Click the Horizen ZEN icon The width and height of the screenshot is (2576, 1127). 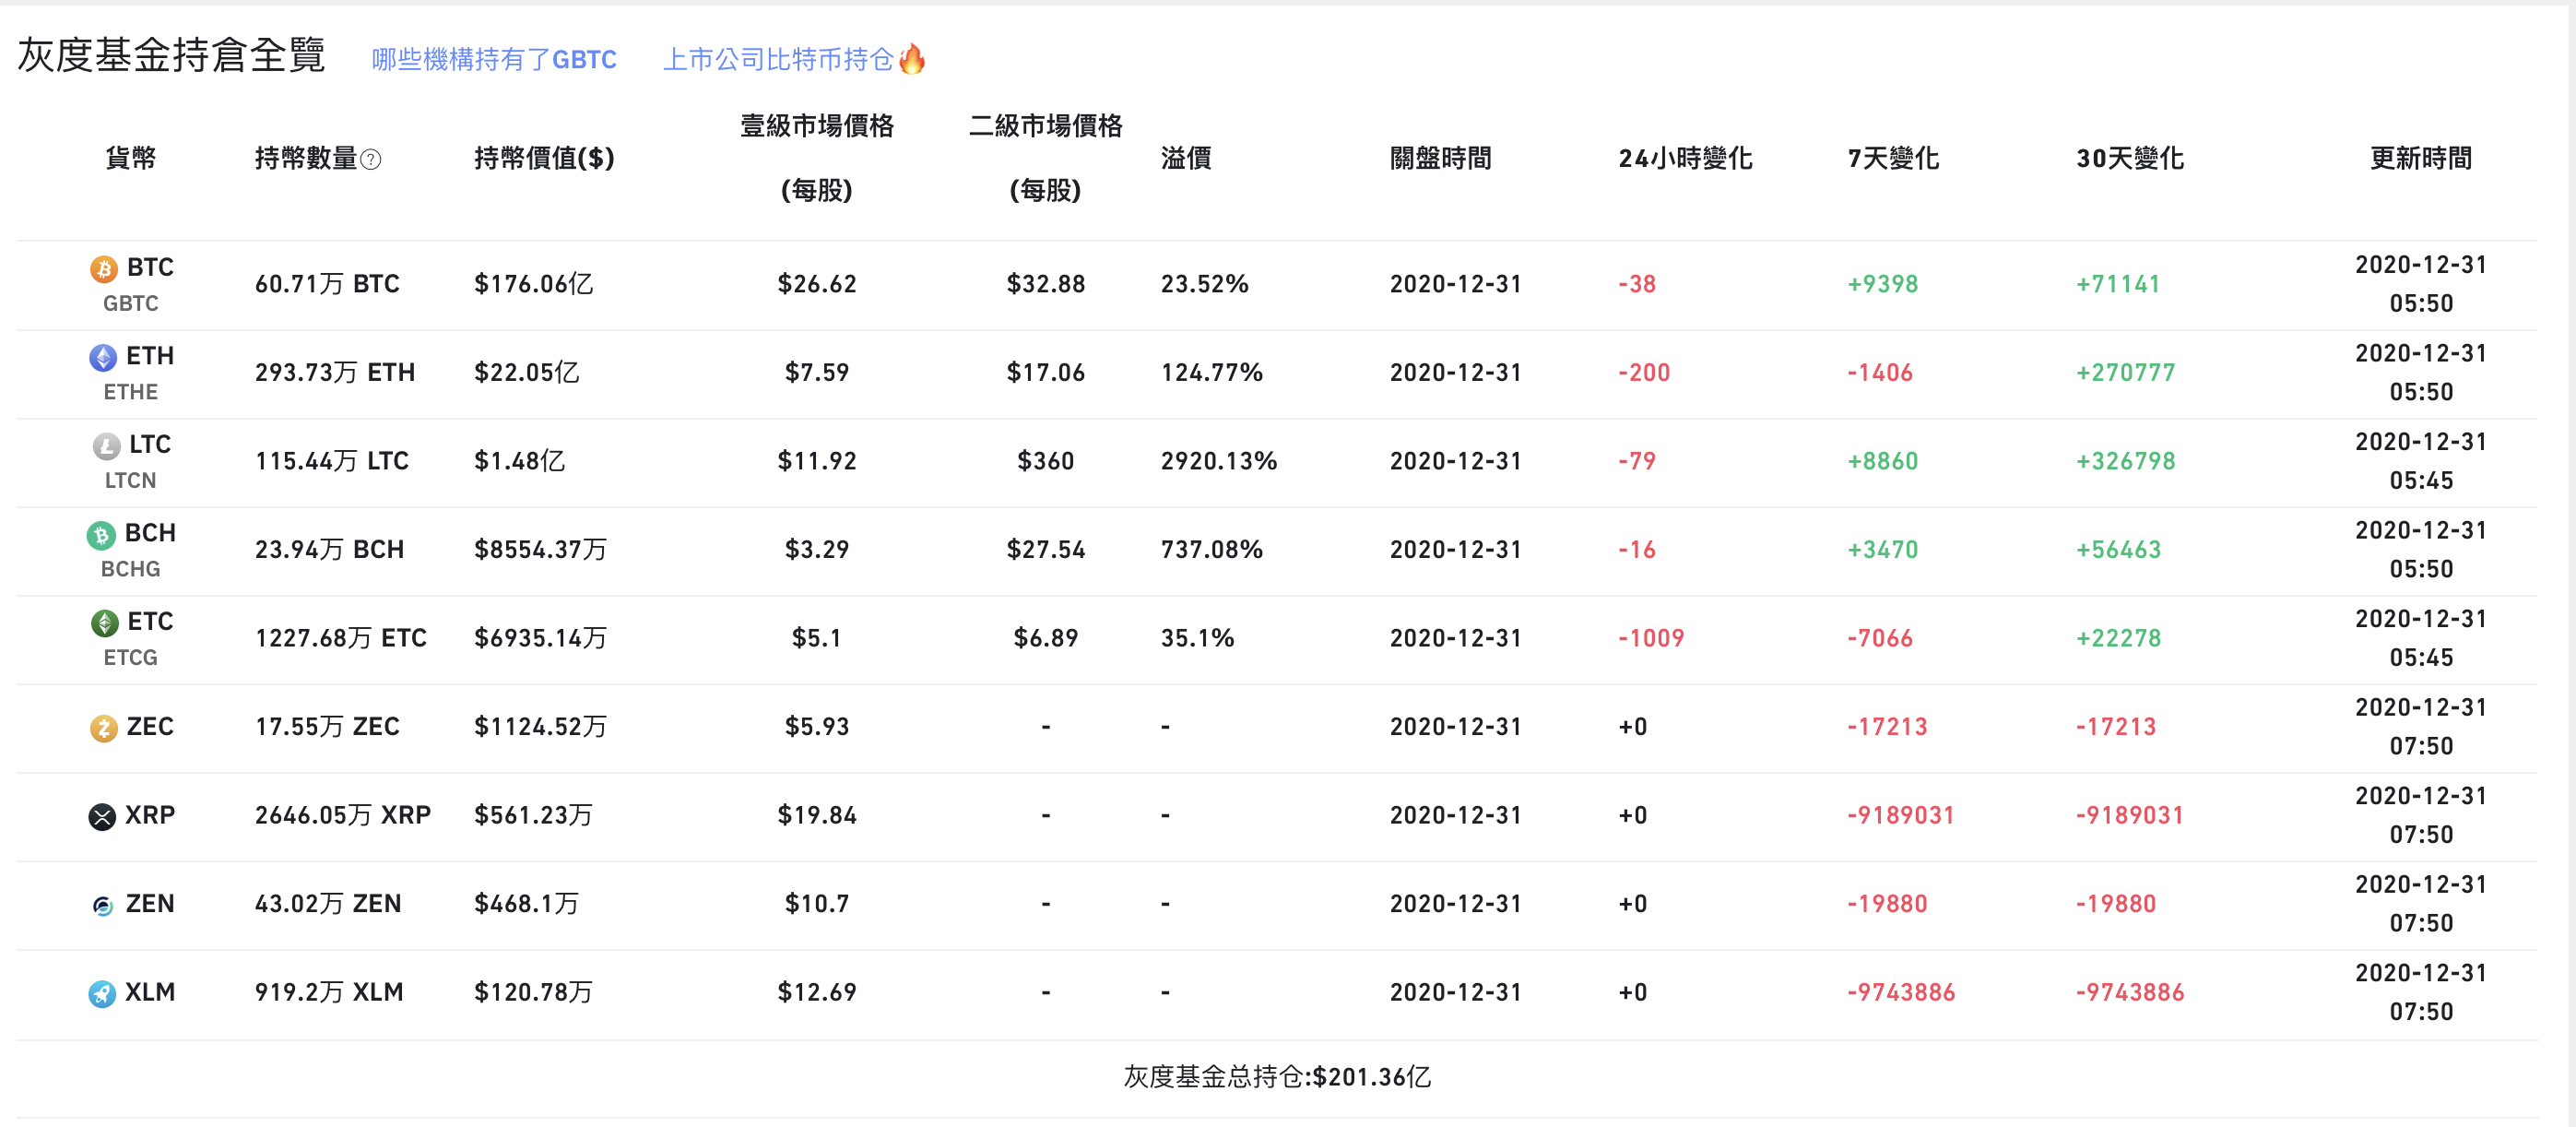click(x=103, y=905)
